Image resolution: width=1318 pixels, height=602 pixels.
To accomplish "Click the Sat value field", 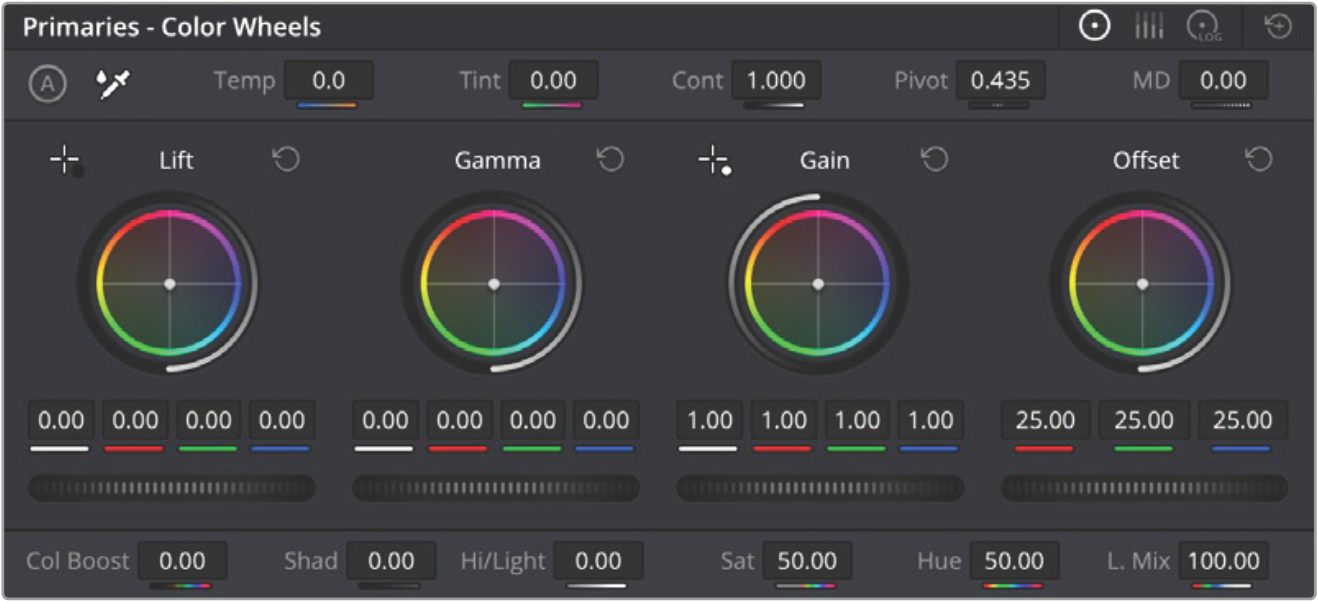I will pyautogui.click(x=807, y=561).
